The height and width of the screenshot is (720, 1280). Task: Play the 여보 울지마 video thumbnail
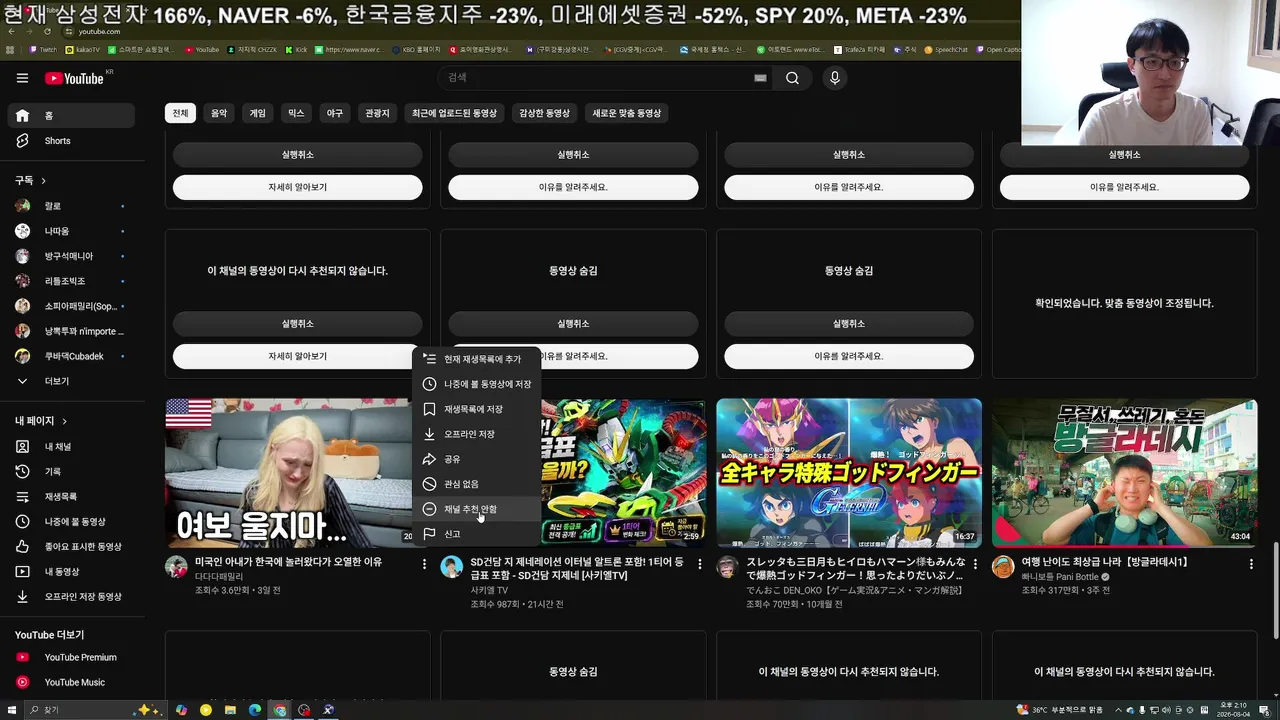(x=289, y=473)
